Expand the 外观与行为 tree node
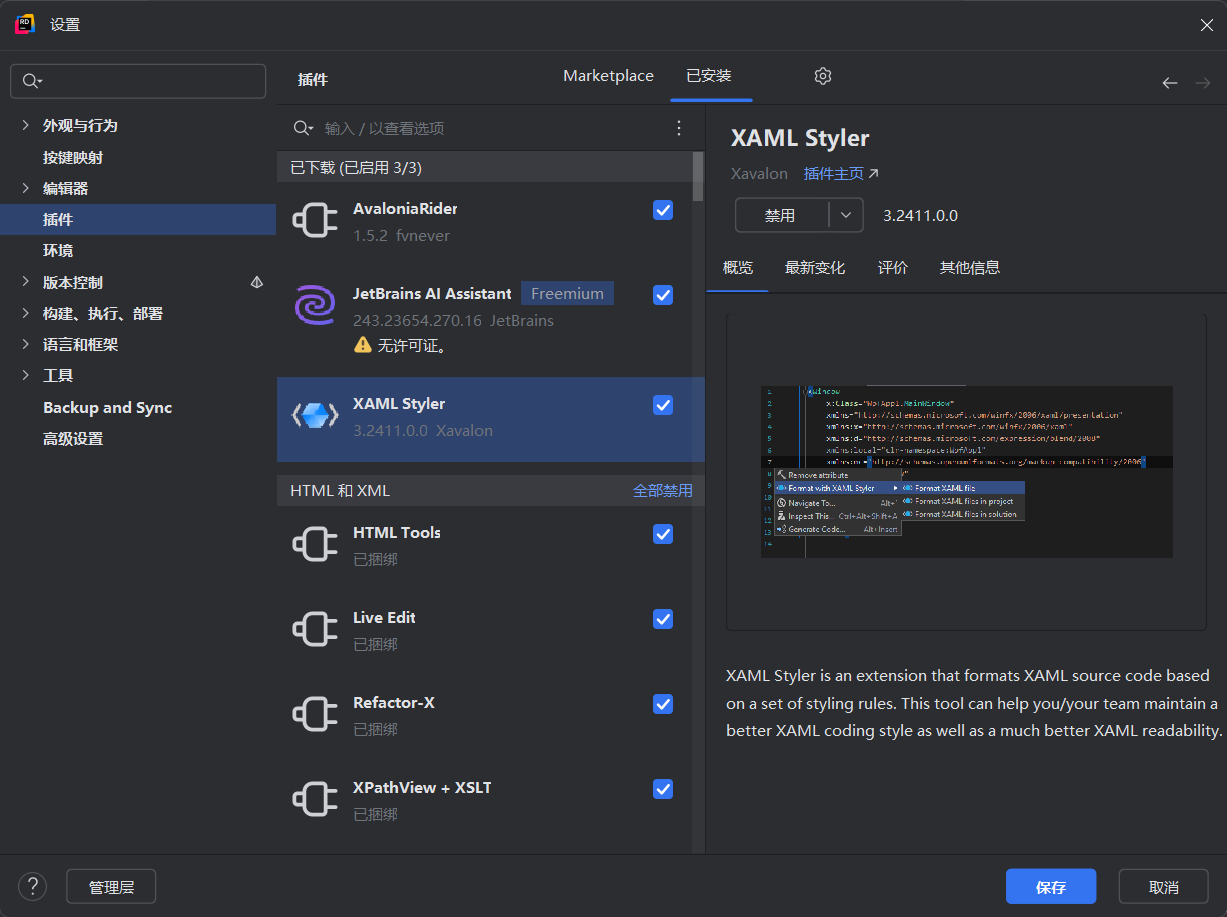 (26, 125)
